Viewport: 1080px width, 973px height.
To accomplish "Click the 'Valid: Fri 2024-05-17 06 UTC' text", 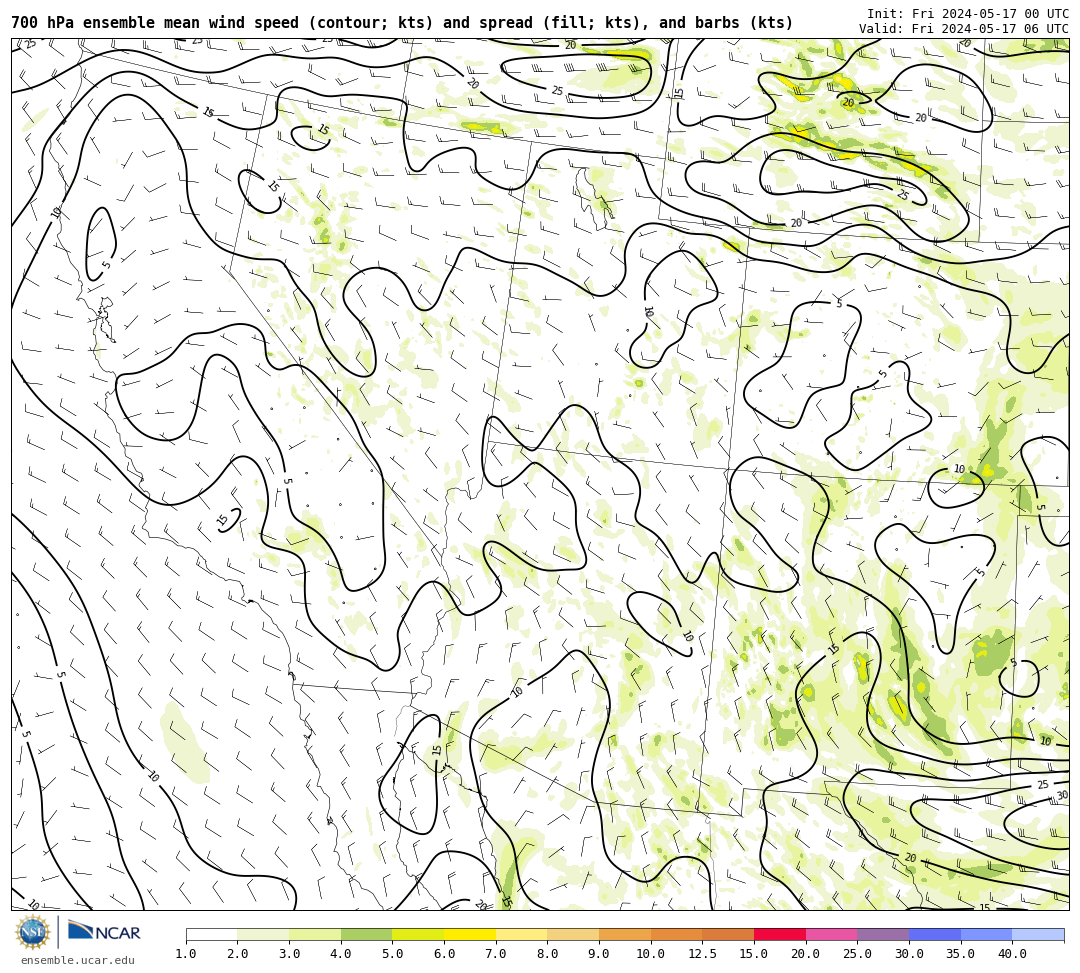I will [964, 29].
